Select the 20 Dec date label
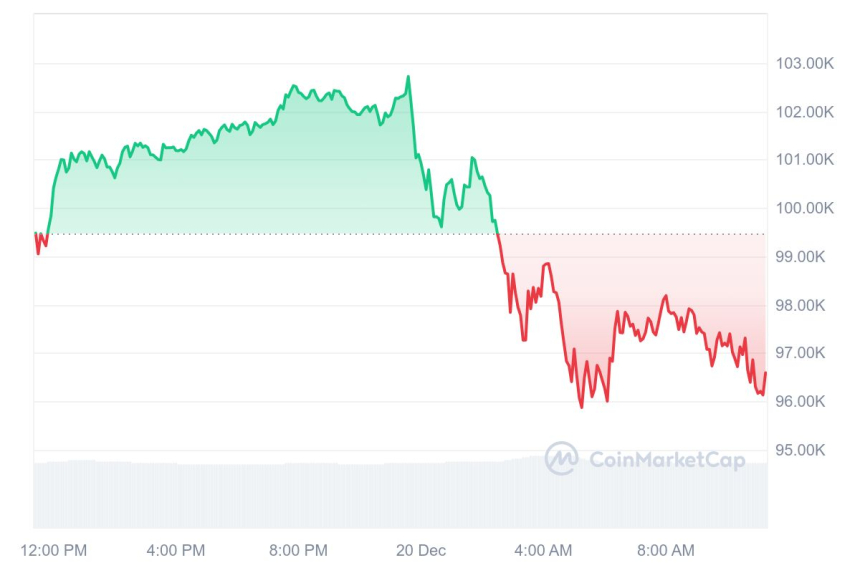This screenshot has width=860, height=573. 420,550
